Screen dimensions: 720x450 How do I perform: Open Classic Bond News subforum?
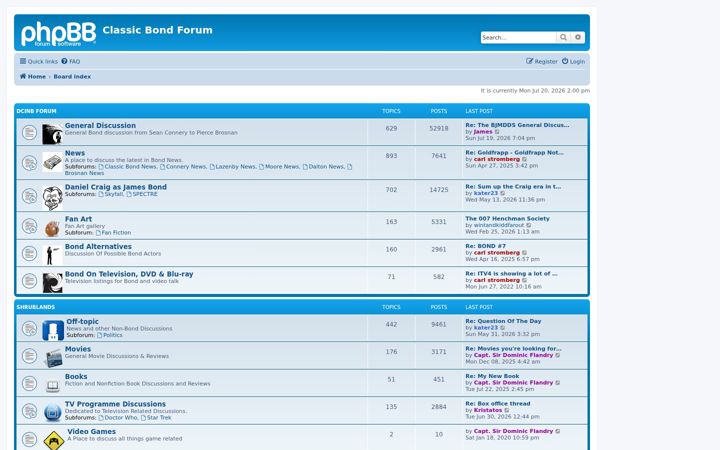coord(130,167)
